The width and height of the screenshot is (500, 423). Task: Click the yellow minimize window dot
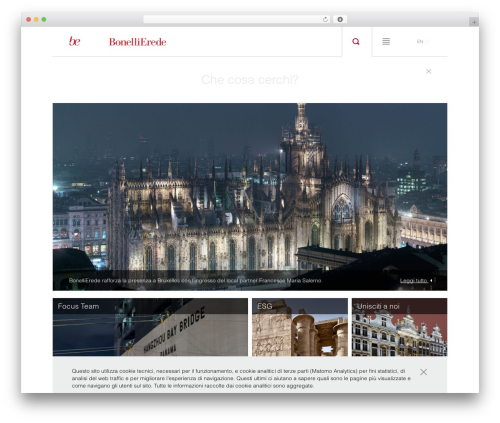[36, 19]
